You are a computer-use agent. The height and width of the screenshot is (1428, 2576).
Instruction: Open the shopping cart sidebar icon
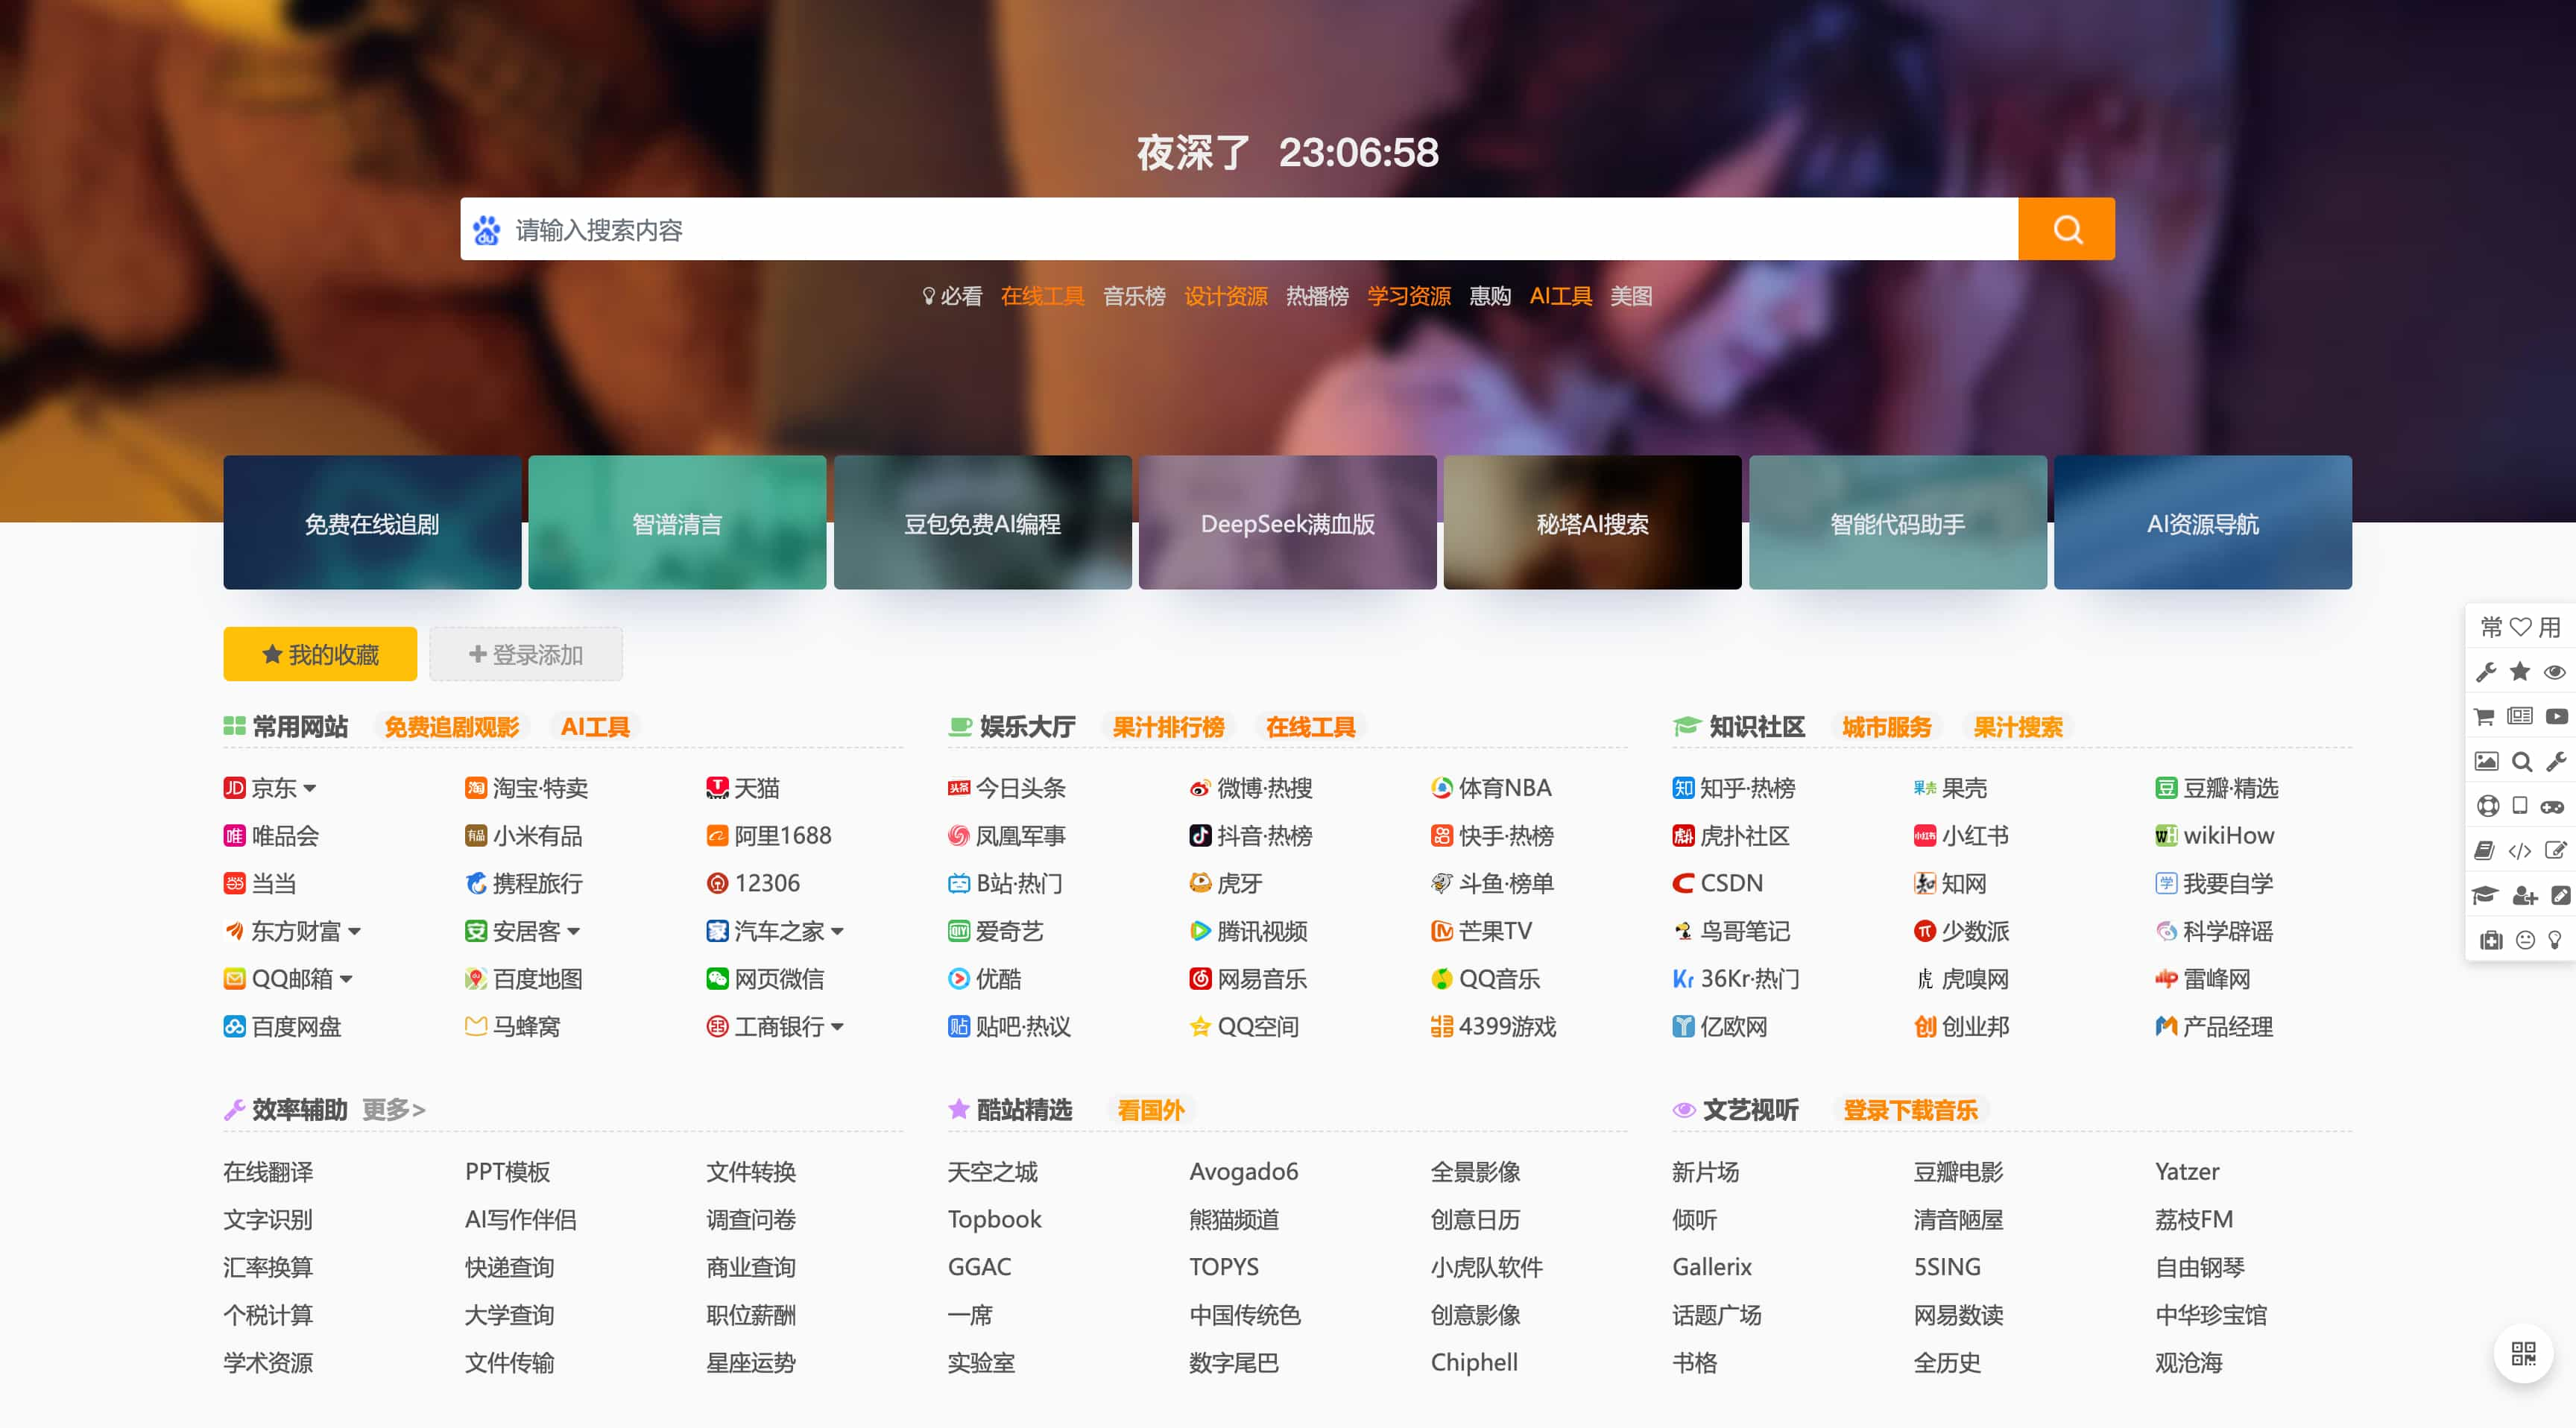[x=2484, y=716]
